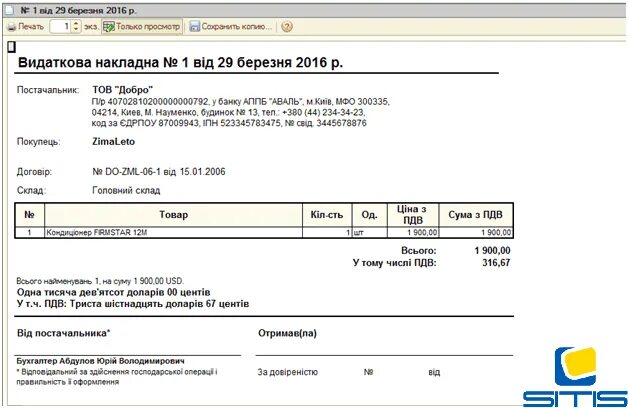The image size is (628, 408).
Task: Click the Від постачальника* signature label
Action: click(63, 333)
